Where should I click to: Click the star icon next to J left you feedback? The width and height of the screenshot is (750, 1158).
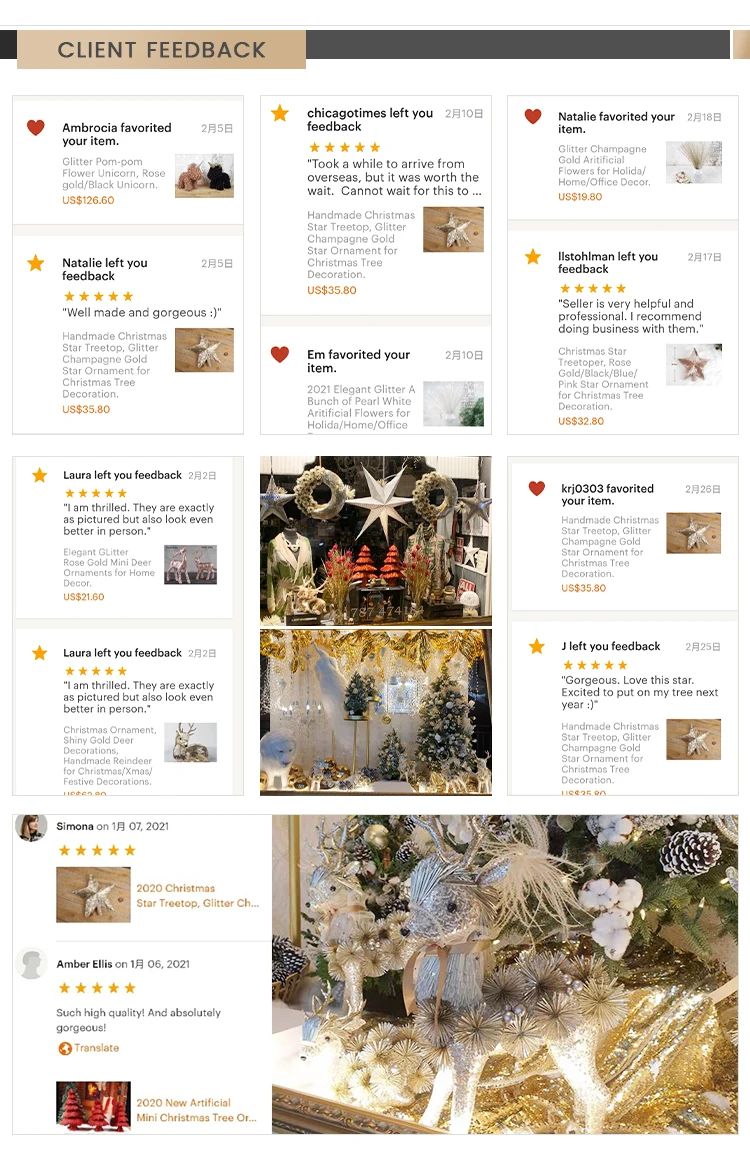click(537, 646)
